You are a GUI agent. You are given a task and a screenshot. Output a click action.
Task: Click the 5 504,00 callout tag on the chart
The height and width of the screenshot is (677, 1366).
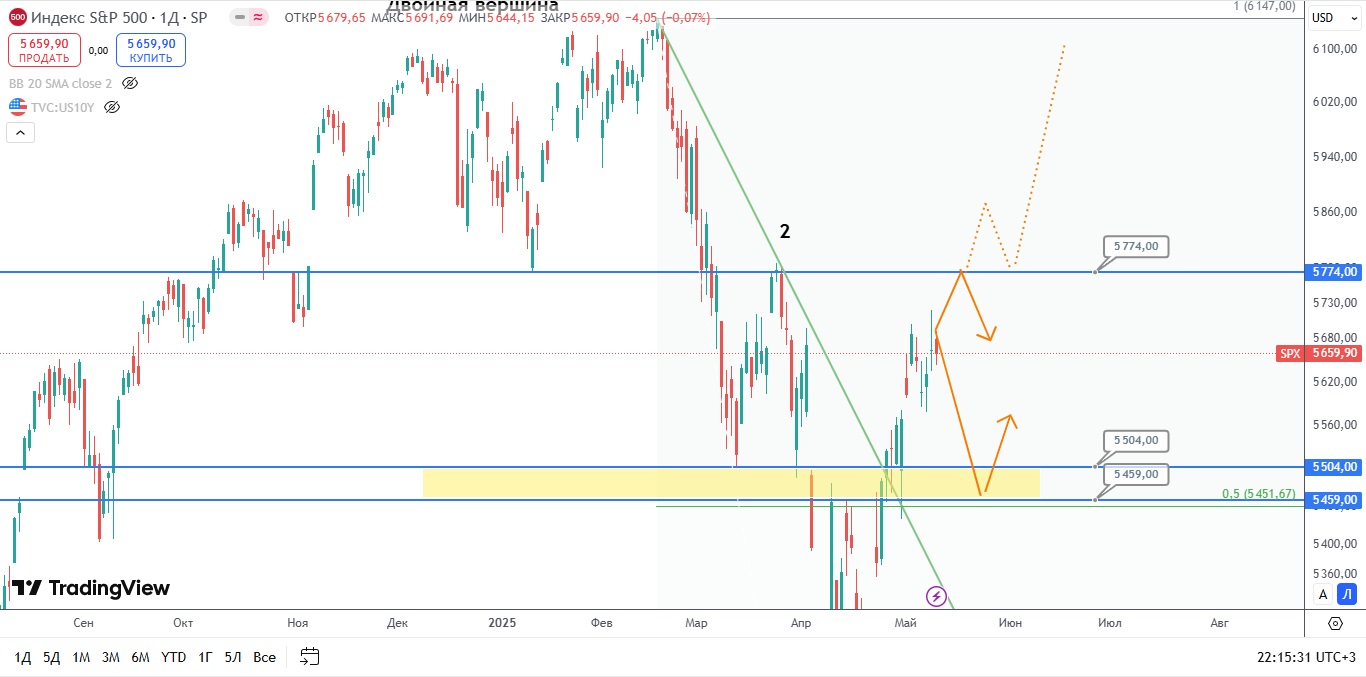[1136, 441]
